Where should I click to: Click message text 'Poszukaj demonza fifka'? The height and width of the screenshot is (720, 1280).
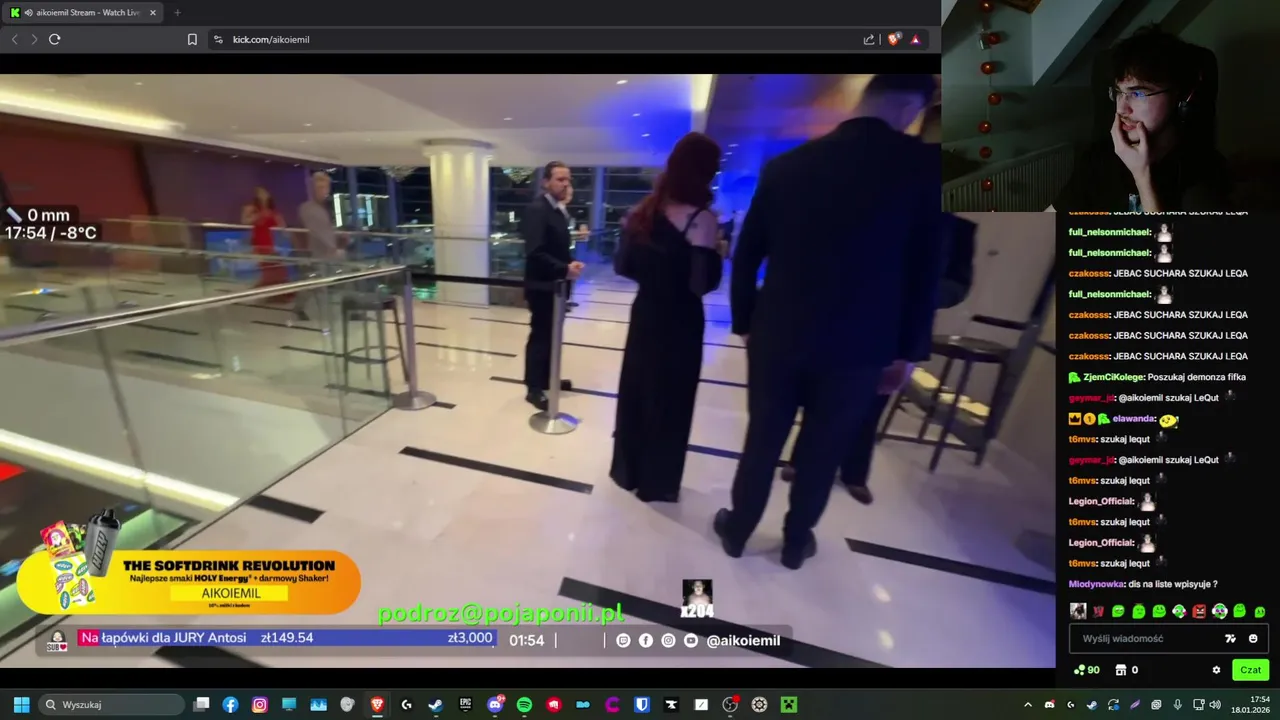pos(1197,377)
